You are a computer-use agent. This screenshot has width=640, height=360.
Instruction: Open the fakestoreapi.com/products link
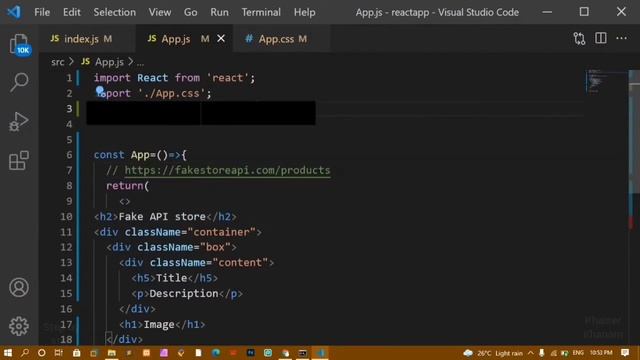click(227, 170)
